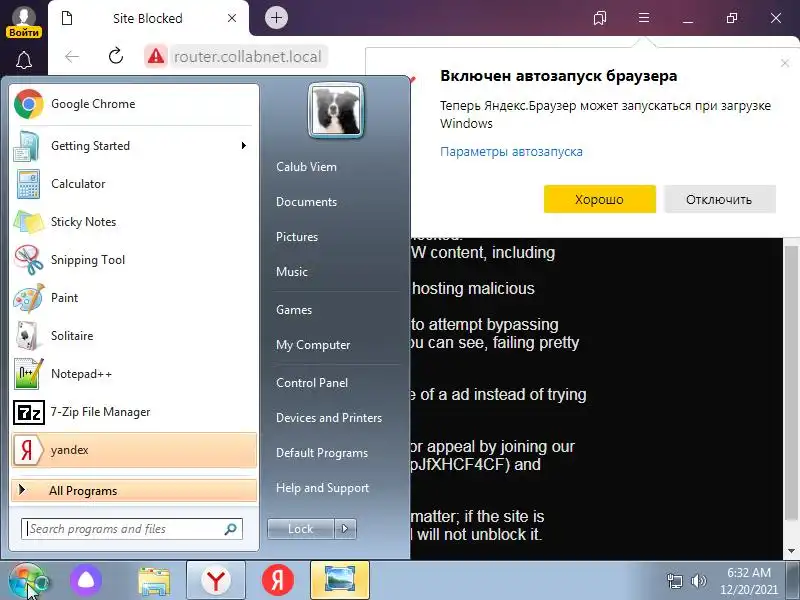Select the Site Blocked tab
The height and width of the screenshot is (600, 800).
pos(148,19)
